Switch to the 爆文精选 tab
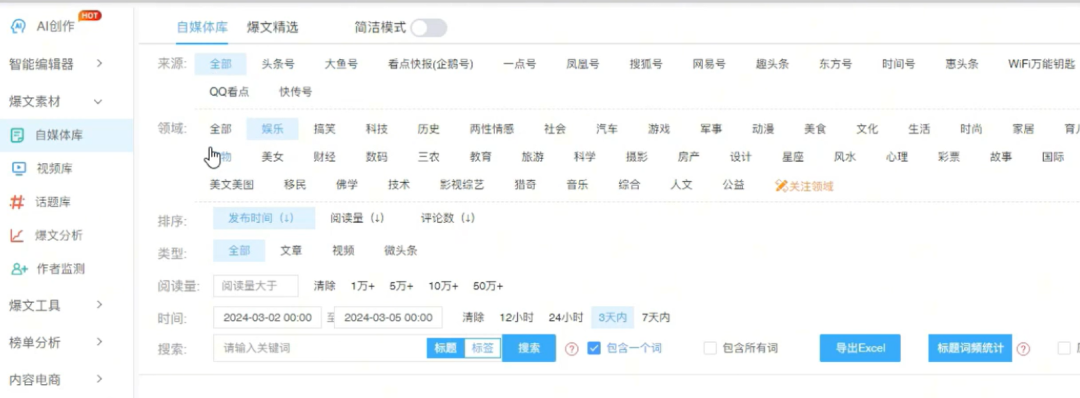This screenshot has height=398, width=1080. pos(273,28)
